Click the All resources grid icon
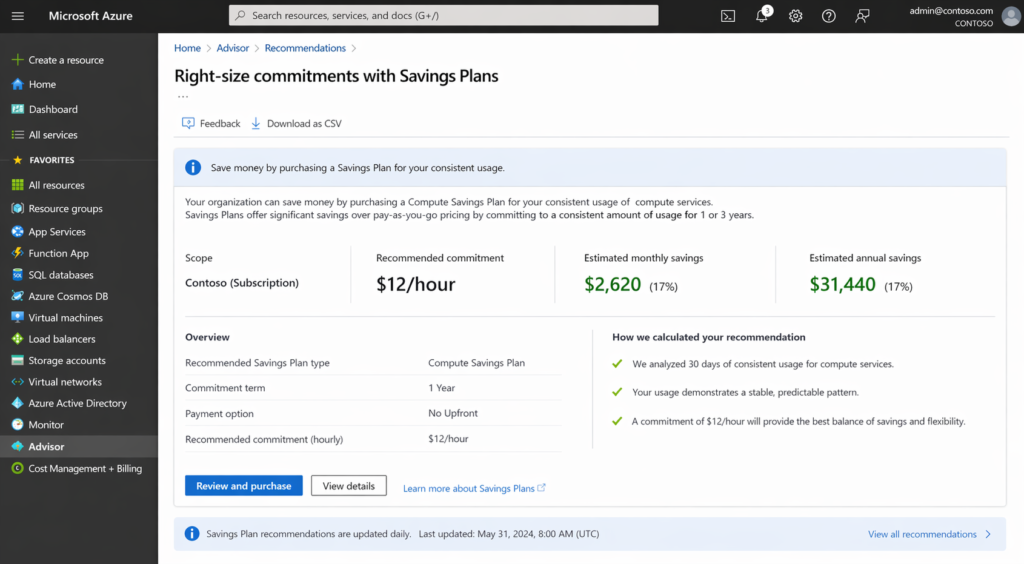Image resolution: width=1024 pixels, height=564 pixels. [18, 185]
